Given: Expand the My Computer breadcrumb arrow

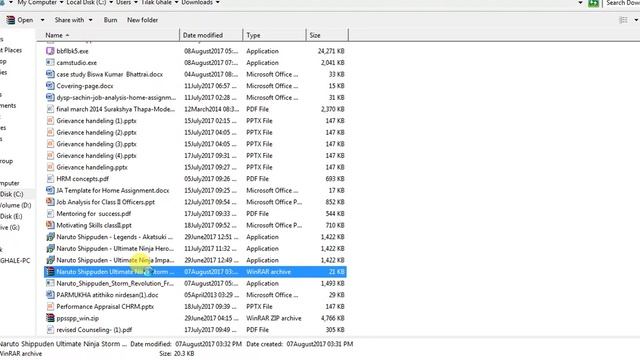Looking at the screenshot, I should [61, 2].
